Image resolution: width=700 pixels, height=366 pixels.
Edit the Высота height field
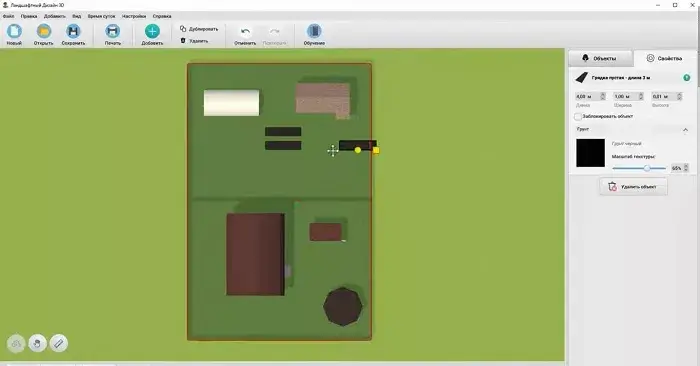coord(663,96)
